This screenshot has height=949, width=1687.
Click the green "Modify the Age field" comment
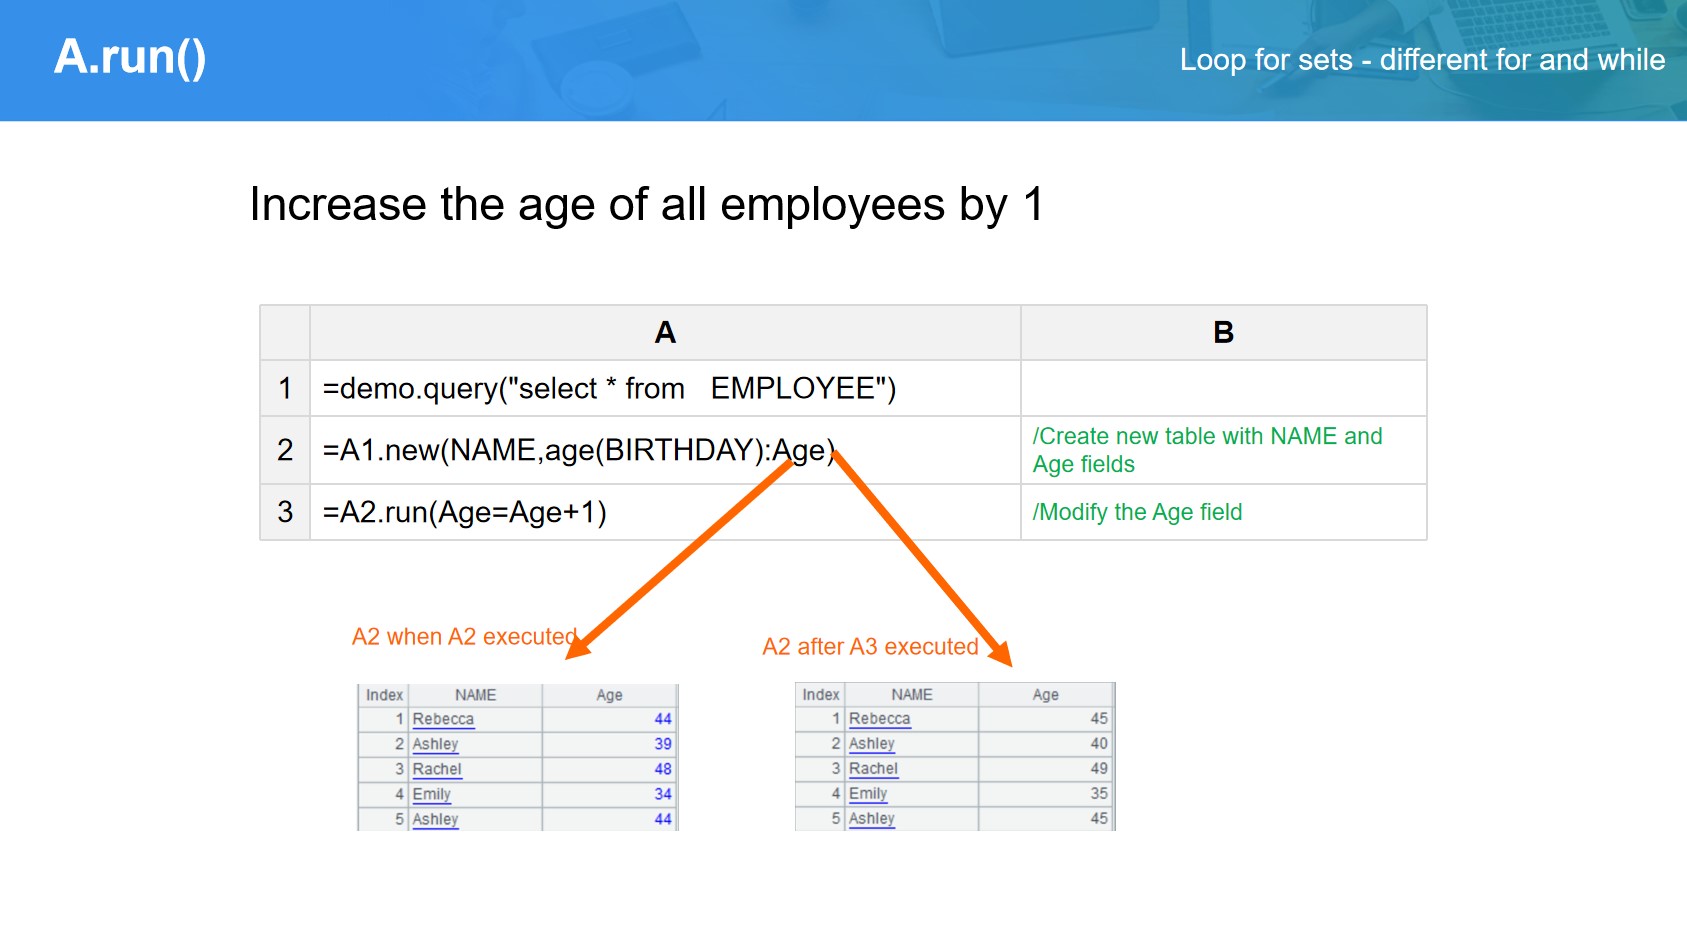pos(1137,512)
